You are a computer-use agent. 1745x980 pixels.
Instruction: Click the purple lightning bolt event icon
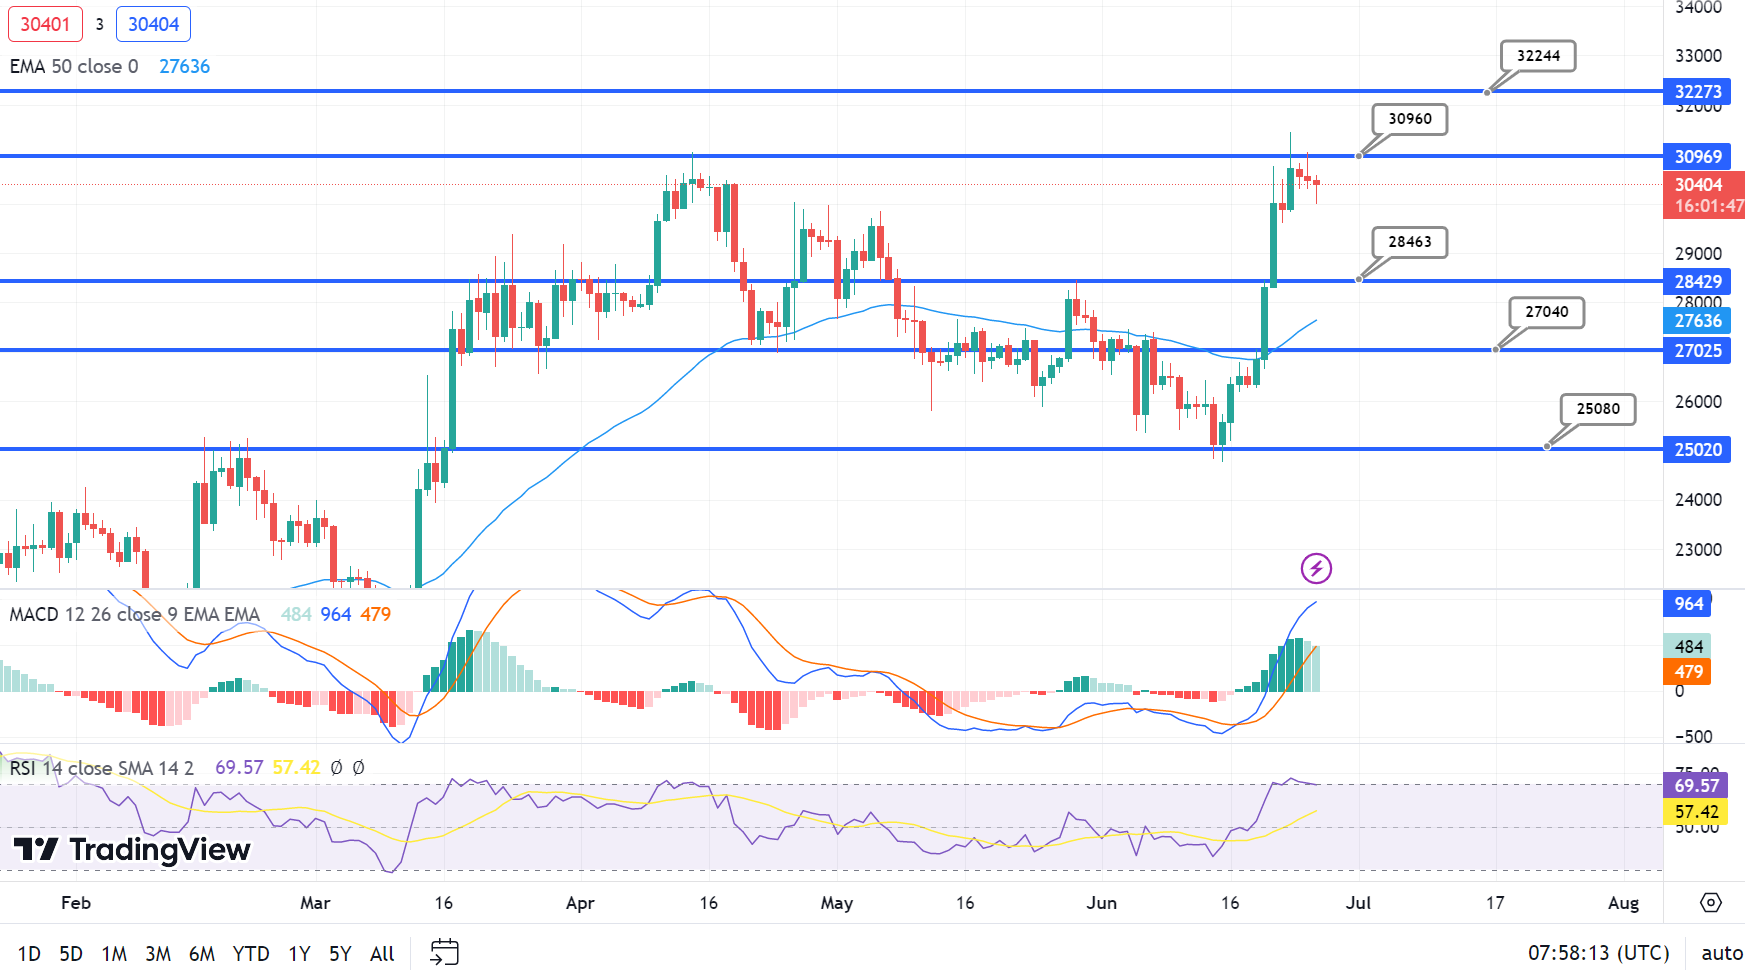click(x=1316, y=569)
